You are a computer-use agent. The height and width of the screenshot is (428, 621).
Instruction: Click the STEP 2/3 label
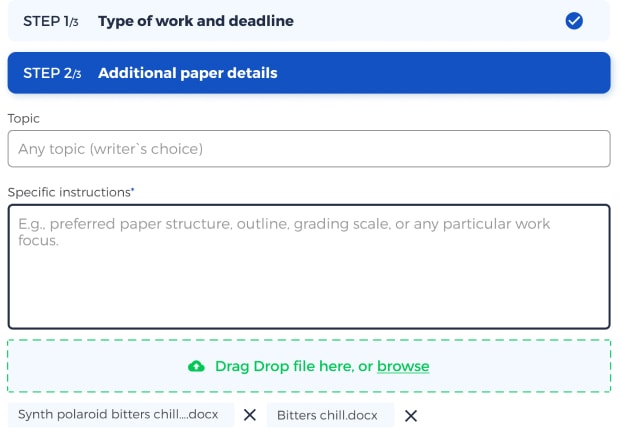pyautogui.click(x=51, y=73)
